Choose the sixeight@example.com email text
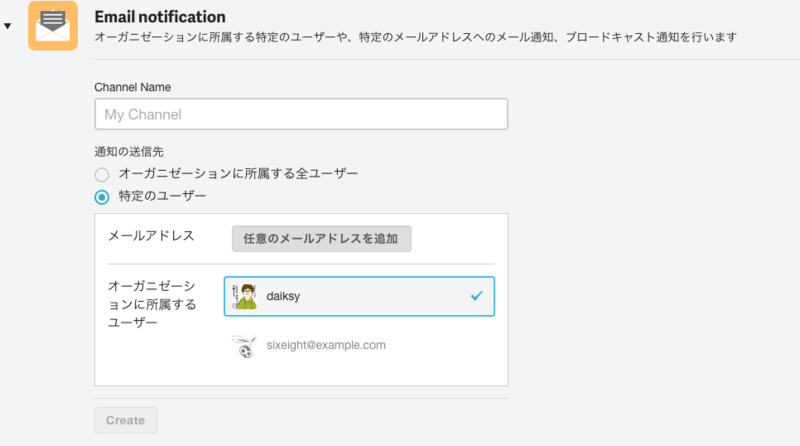The height and width of the screenshot is (446, 800). pos(326,345)
